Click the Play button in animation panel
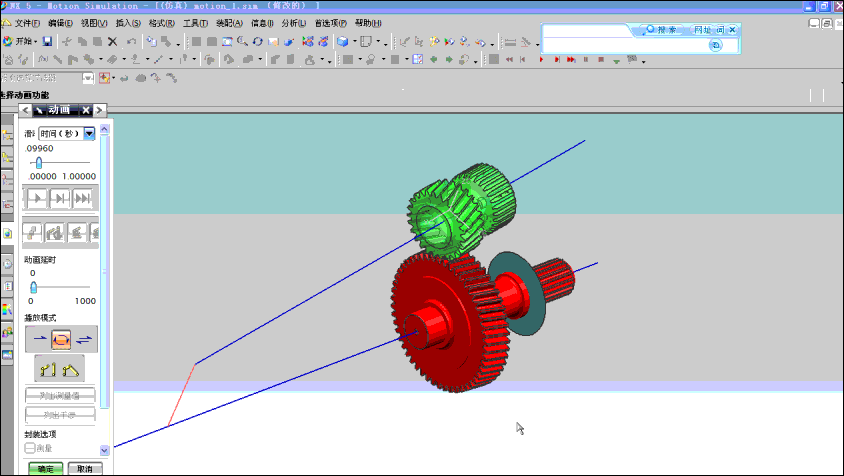The image size is (844, 476). click(36, 199)
